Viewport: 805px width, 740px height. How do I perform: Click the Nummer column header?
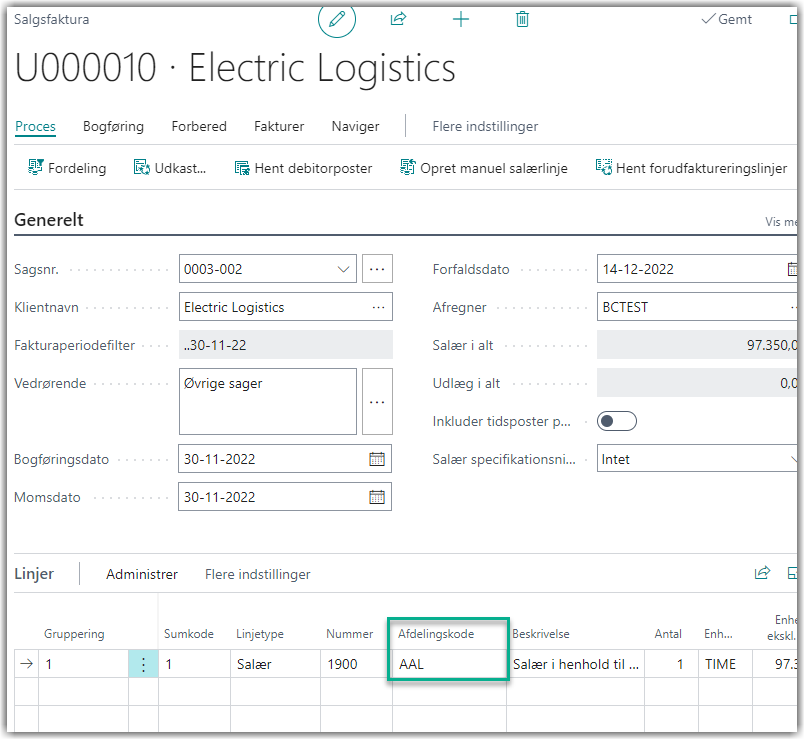click(349, 634)
